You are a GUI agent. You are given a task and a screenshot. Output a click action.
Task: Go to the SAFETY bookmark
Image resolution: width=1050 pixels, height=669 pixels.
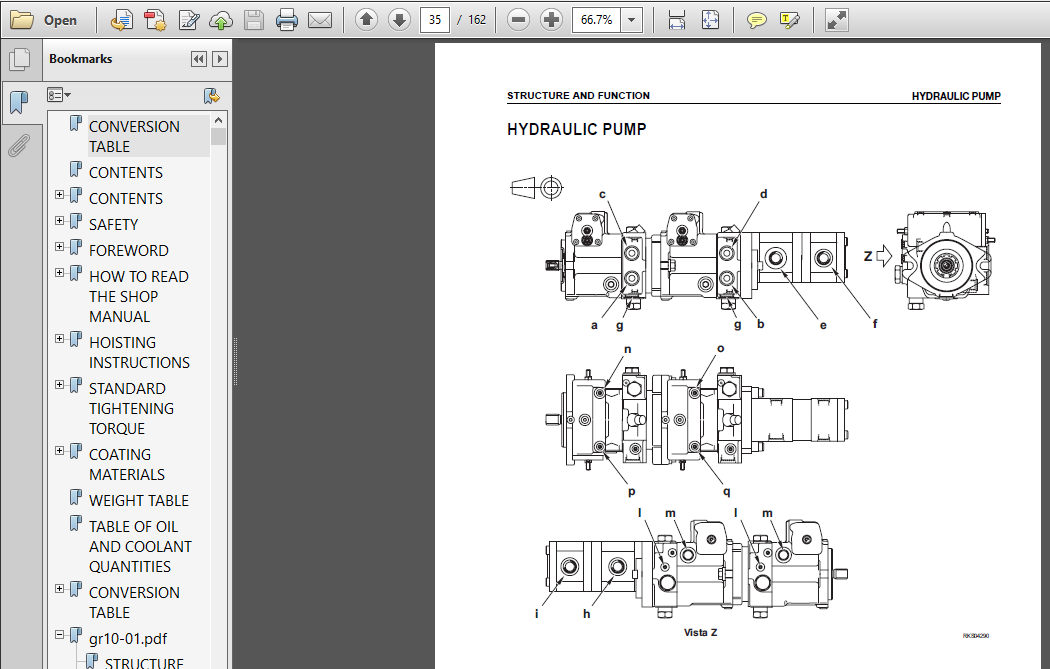click(113, 225)
